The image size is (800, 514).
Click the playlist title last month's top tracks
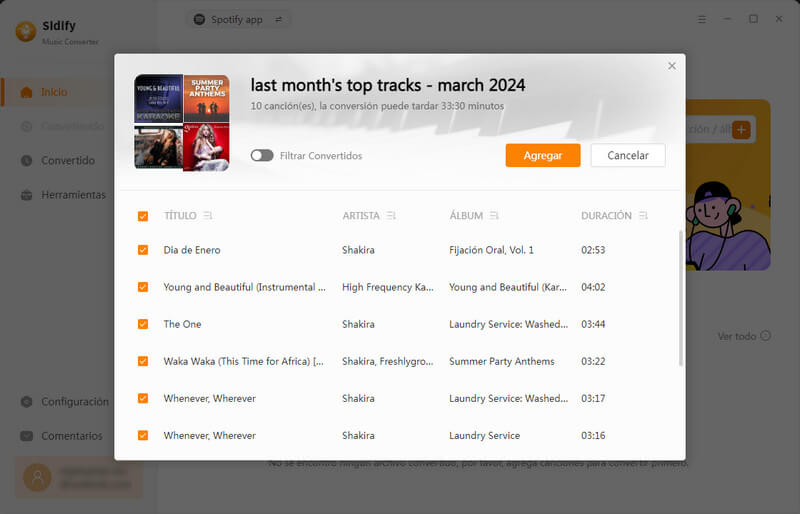pyautogui.click(x=388, y=85)
